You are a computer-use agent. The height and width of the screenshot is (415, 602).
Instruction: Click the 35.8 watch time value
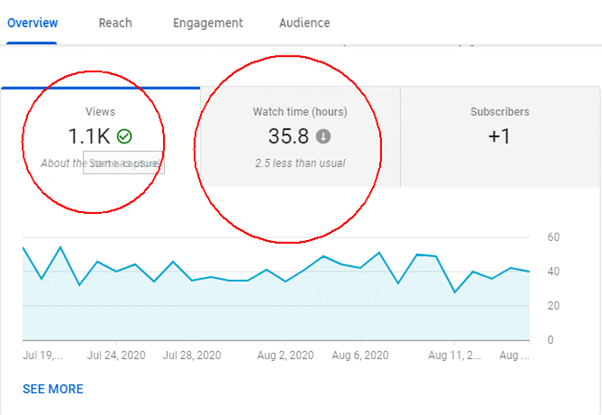(288, 136)
